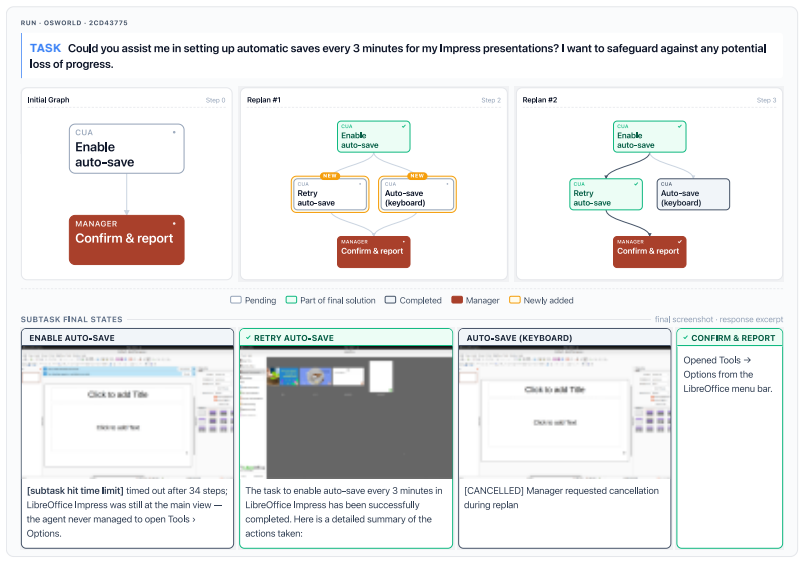
Task: Click the 'Replan #2' panel title
Action: tap(539, 100)
